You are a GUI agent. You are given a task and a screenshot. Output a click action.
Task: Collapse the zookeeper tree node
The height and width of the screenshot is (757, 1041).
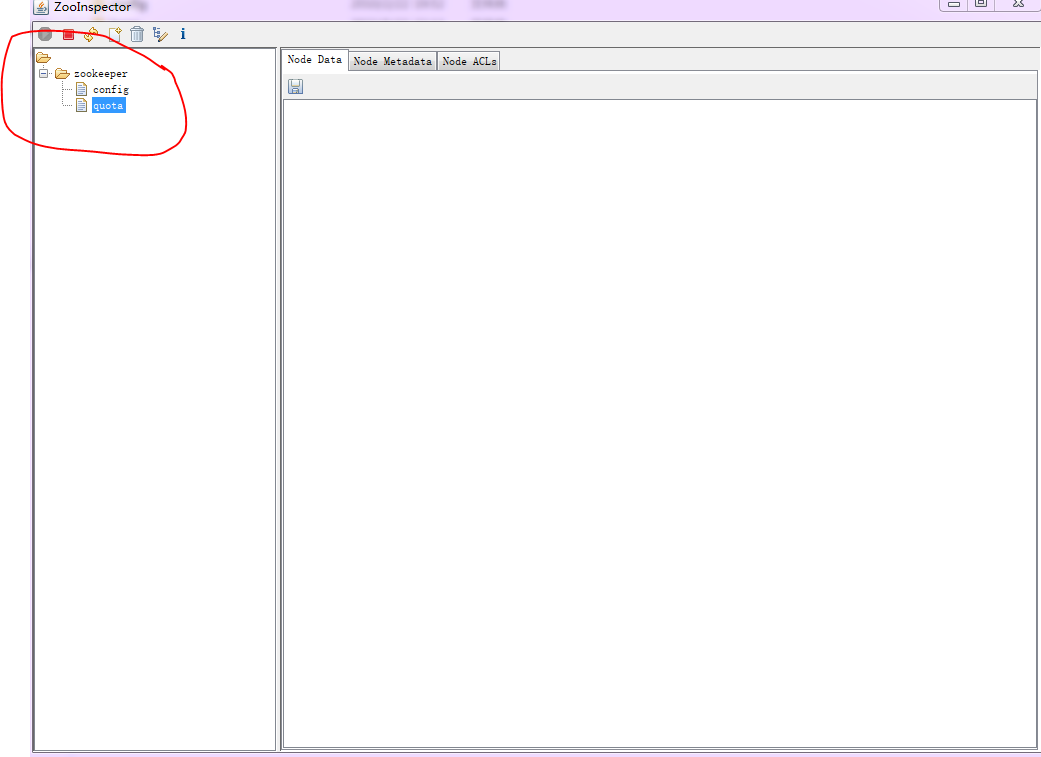tap(44, 74)
